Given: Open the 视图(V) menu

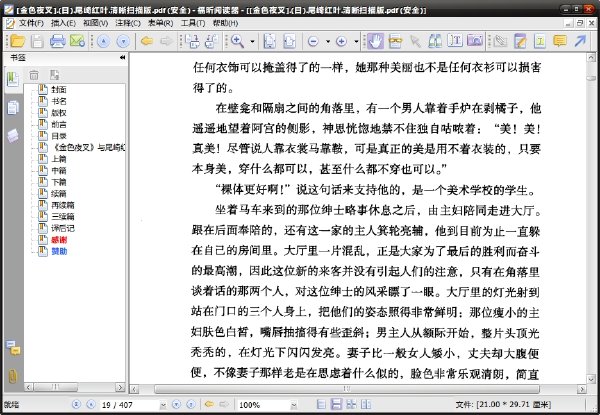Looking at the screenshot, I should (x=95, y=23).
